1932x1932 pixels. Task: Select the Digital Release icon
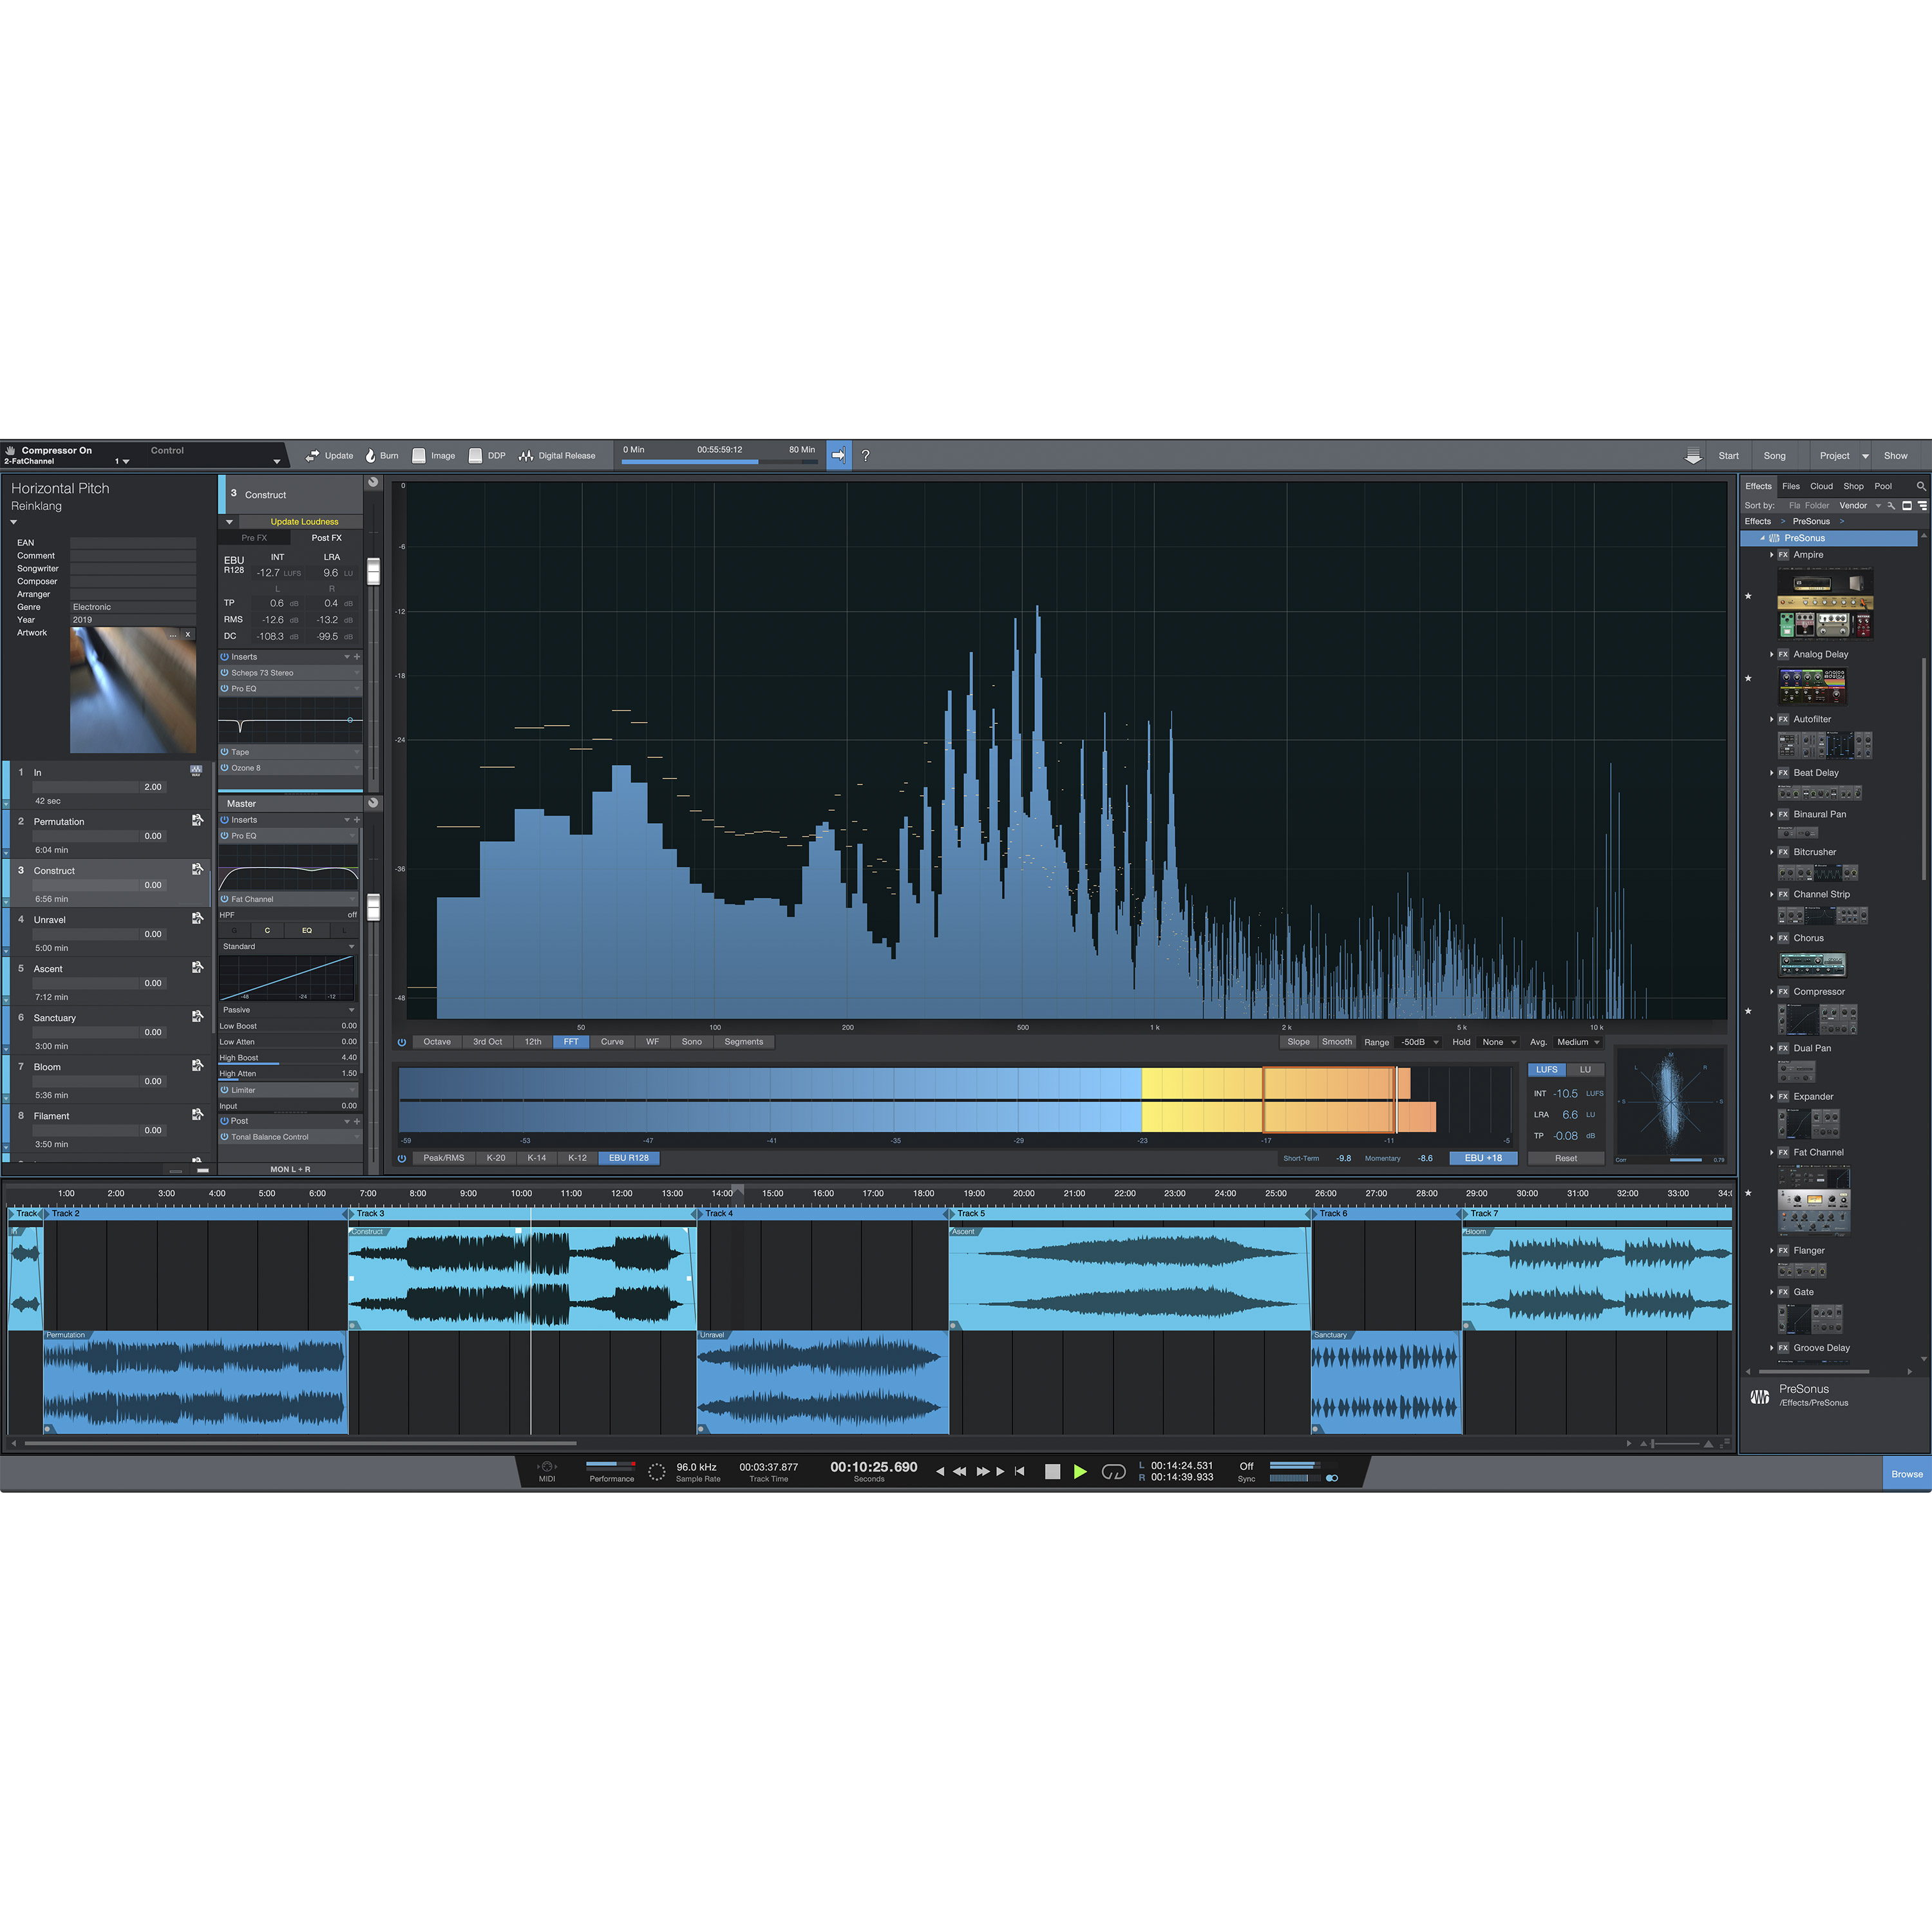(x=526, y=455)
